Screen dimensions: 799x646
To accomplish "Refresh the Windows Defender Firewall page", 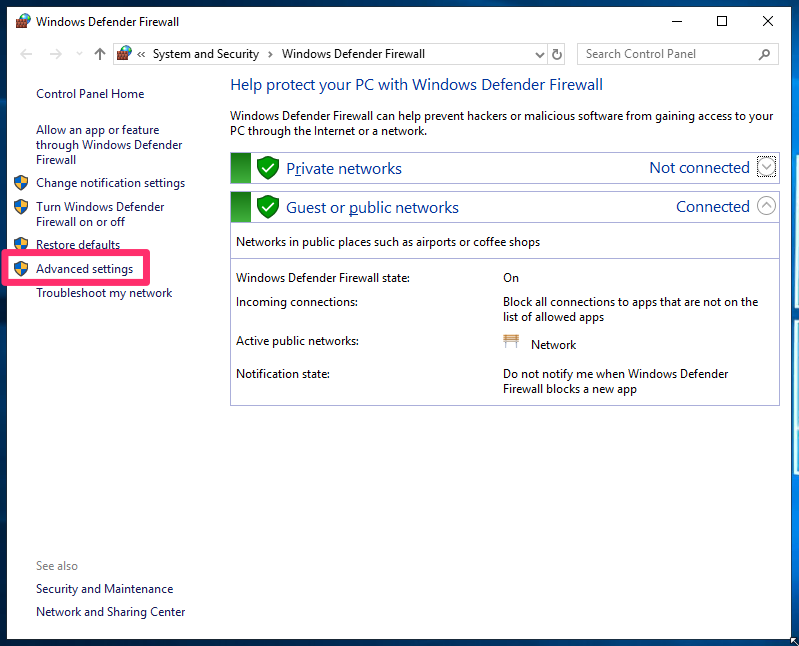I will click(557, 54).
